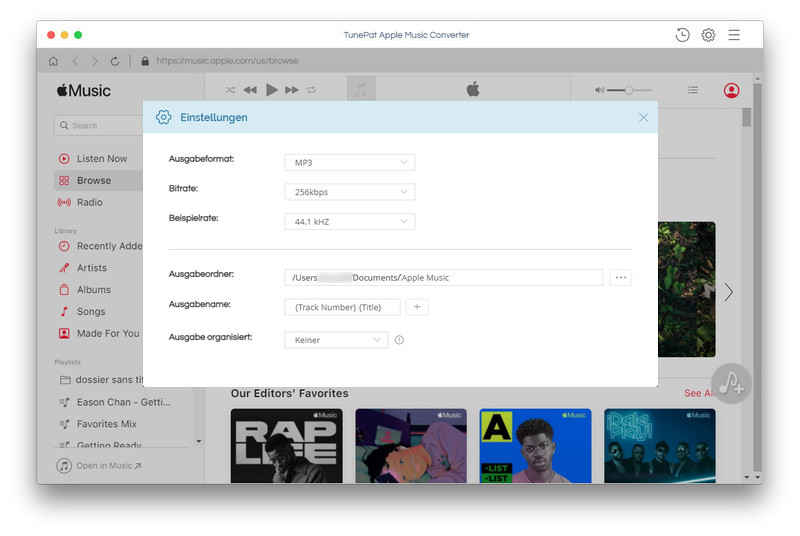
Task: Go to home page icon
Action: [53, 61]
